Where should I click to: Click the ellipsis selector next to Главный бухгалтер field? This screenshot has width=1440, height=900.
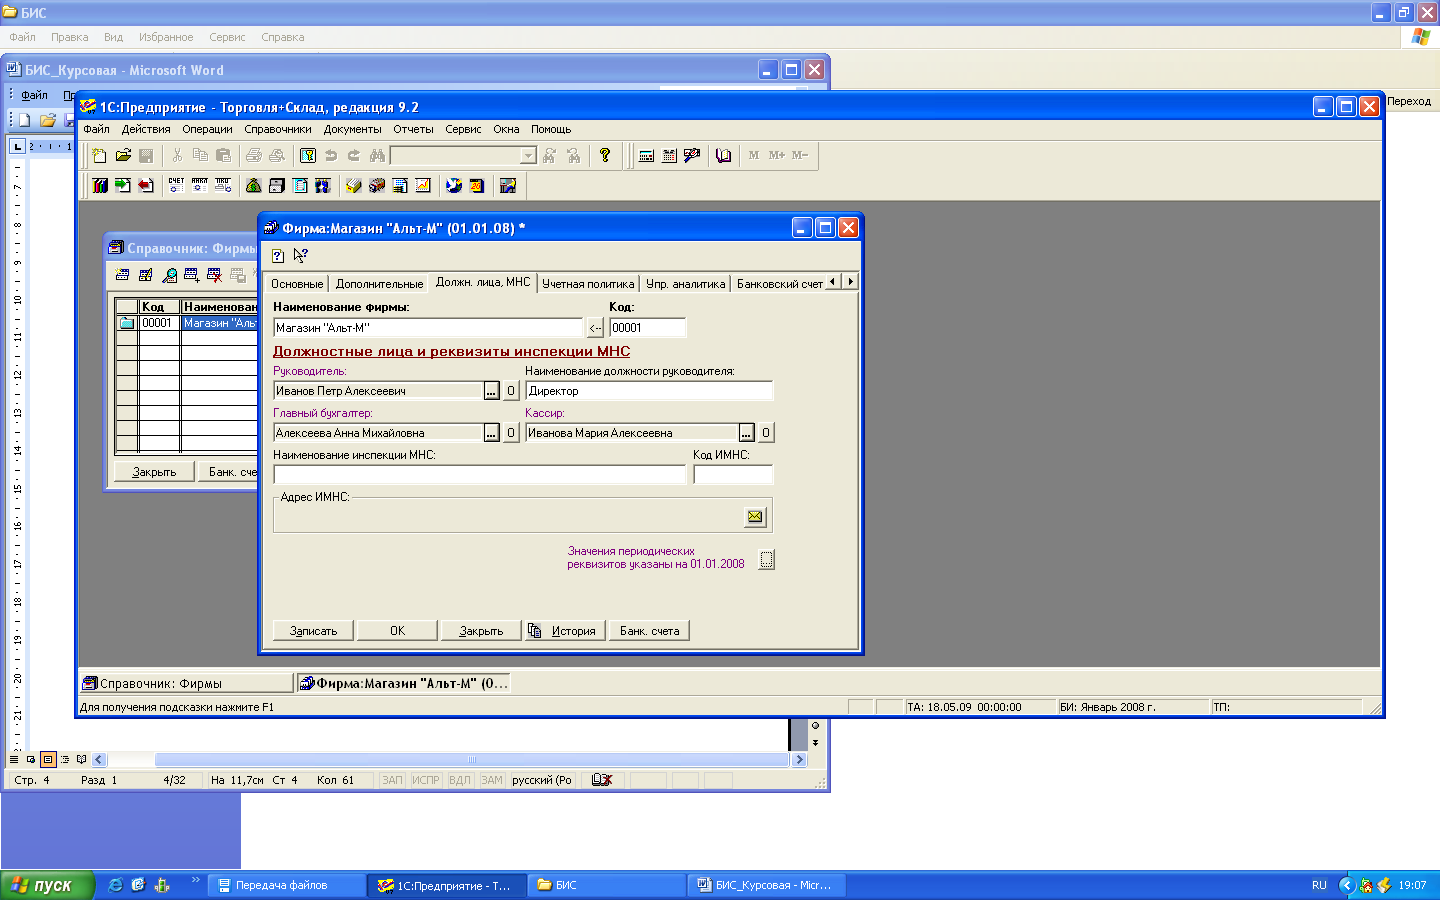point(491,433)
